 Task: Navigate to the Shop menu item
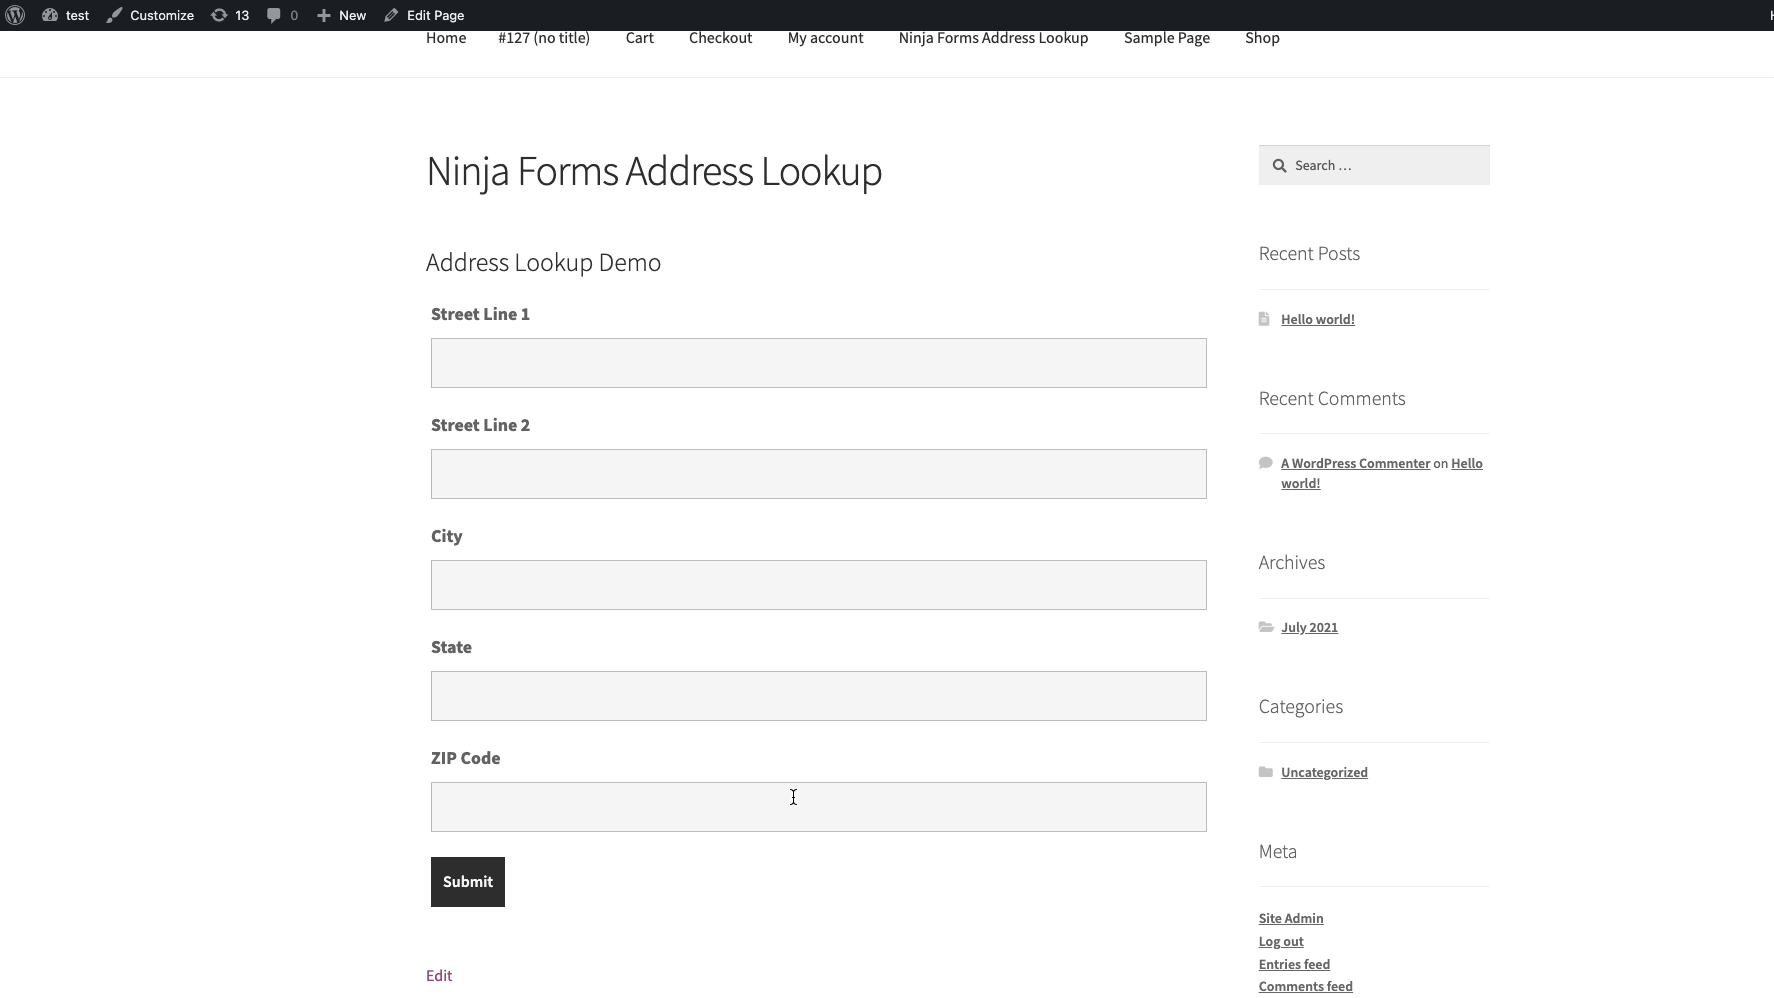1261,38
